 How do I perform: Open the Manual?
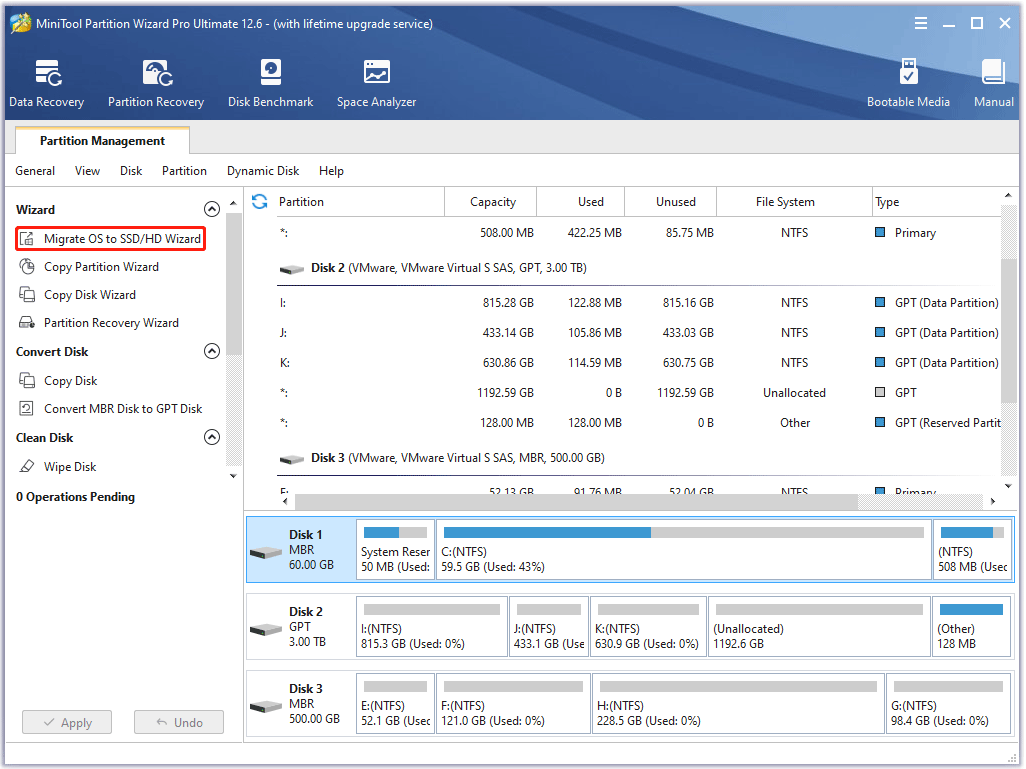click(993, 83)
